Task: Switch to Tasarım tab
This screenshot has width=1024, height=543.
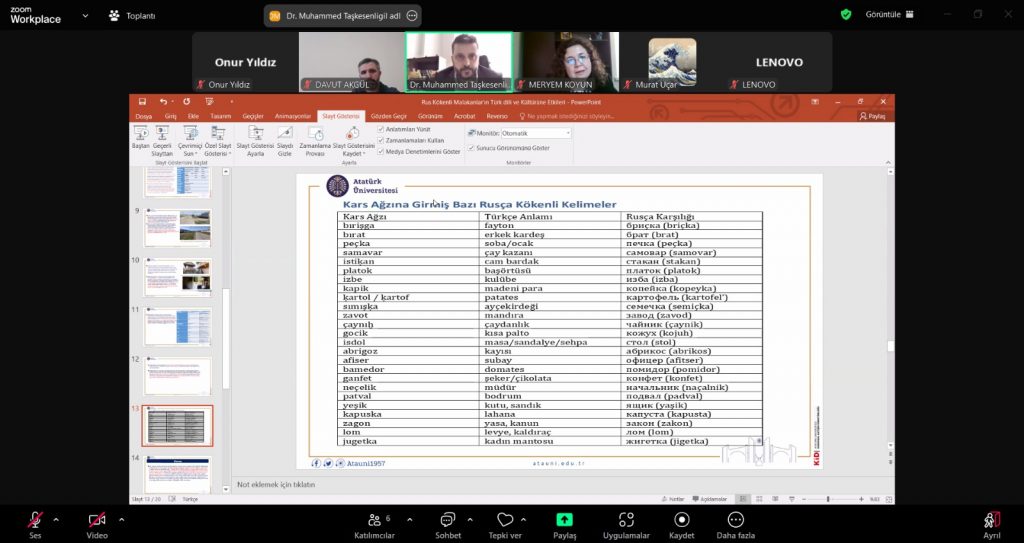Action: click(x=221, y=116)
